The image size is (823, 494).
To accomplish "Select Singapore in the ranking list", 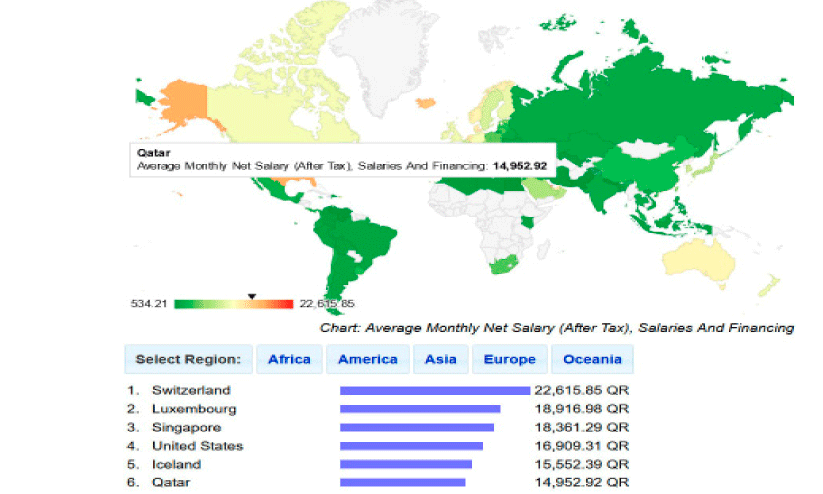I will (187, 427).
